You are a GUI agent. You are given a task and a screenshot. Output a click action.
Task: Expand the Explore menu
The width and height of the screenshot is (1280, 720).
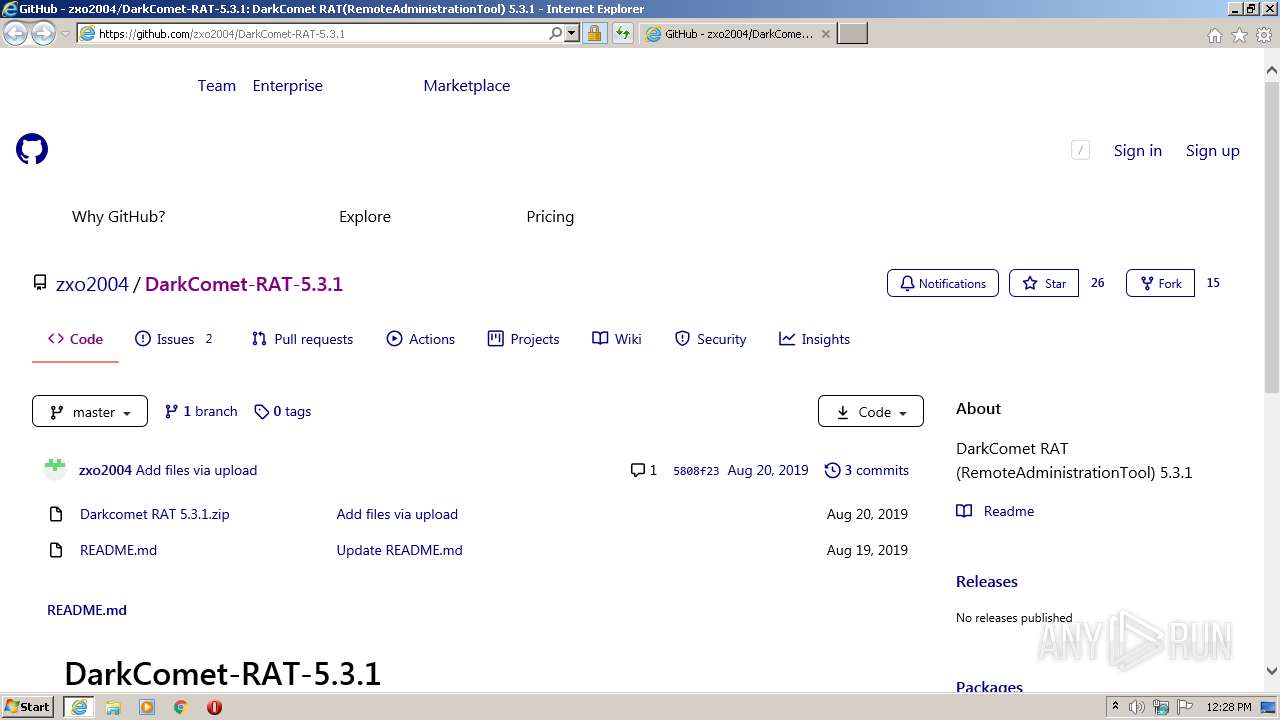click(x=365, y=216)
